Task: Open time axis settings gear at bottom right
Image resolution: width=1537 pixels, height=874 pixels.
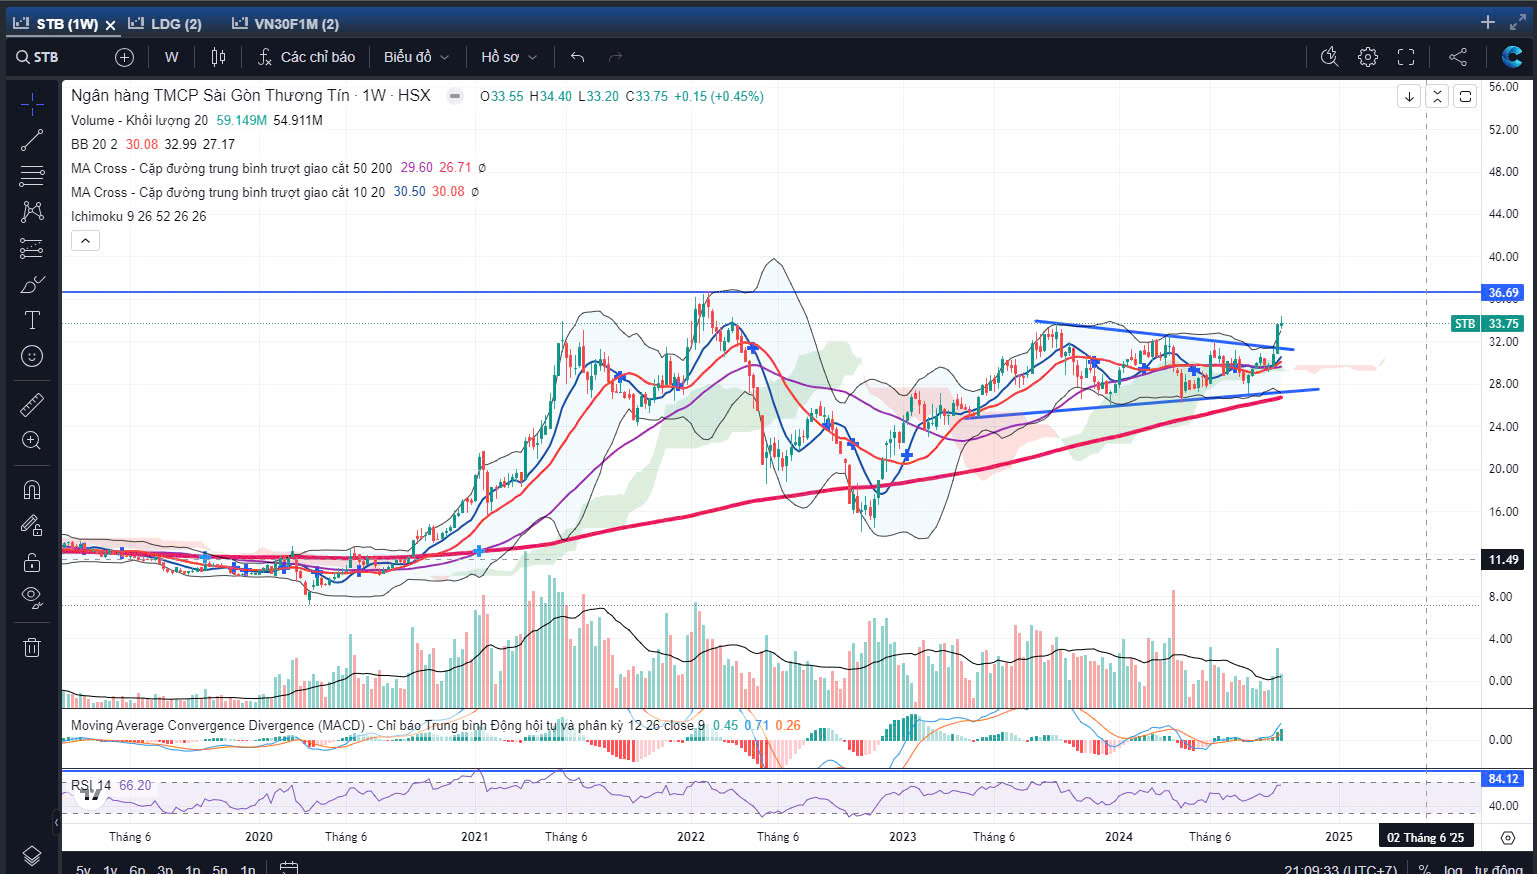Action: (1508, 837)
